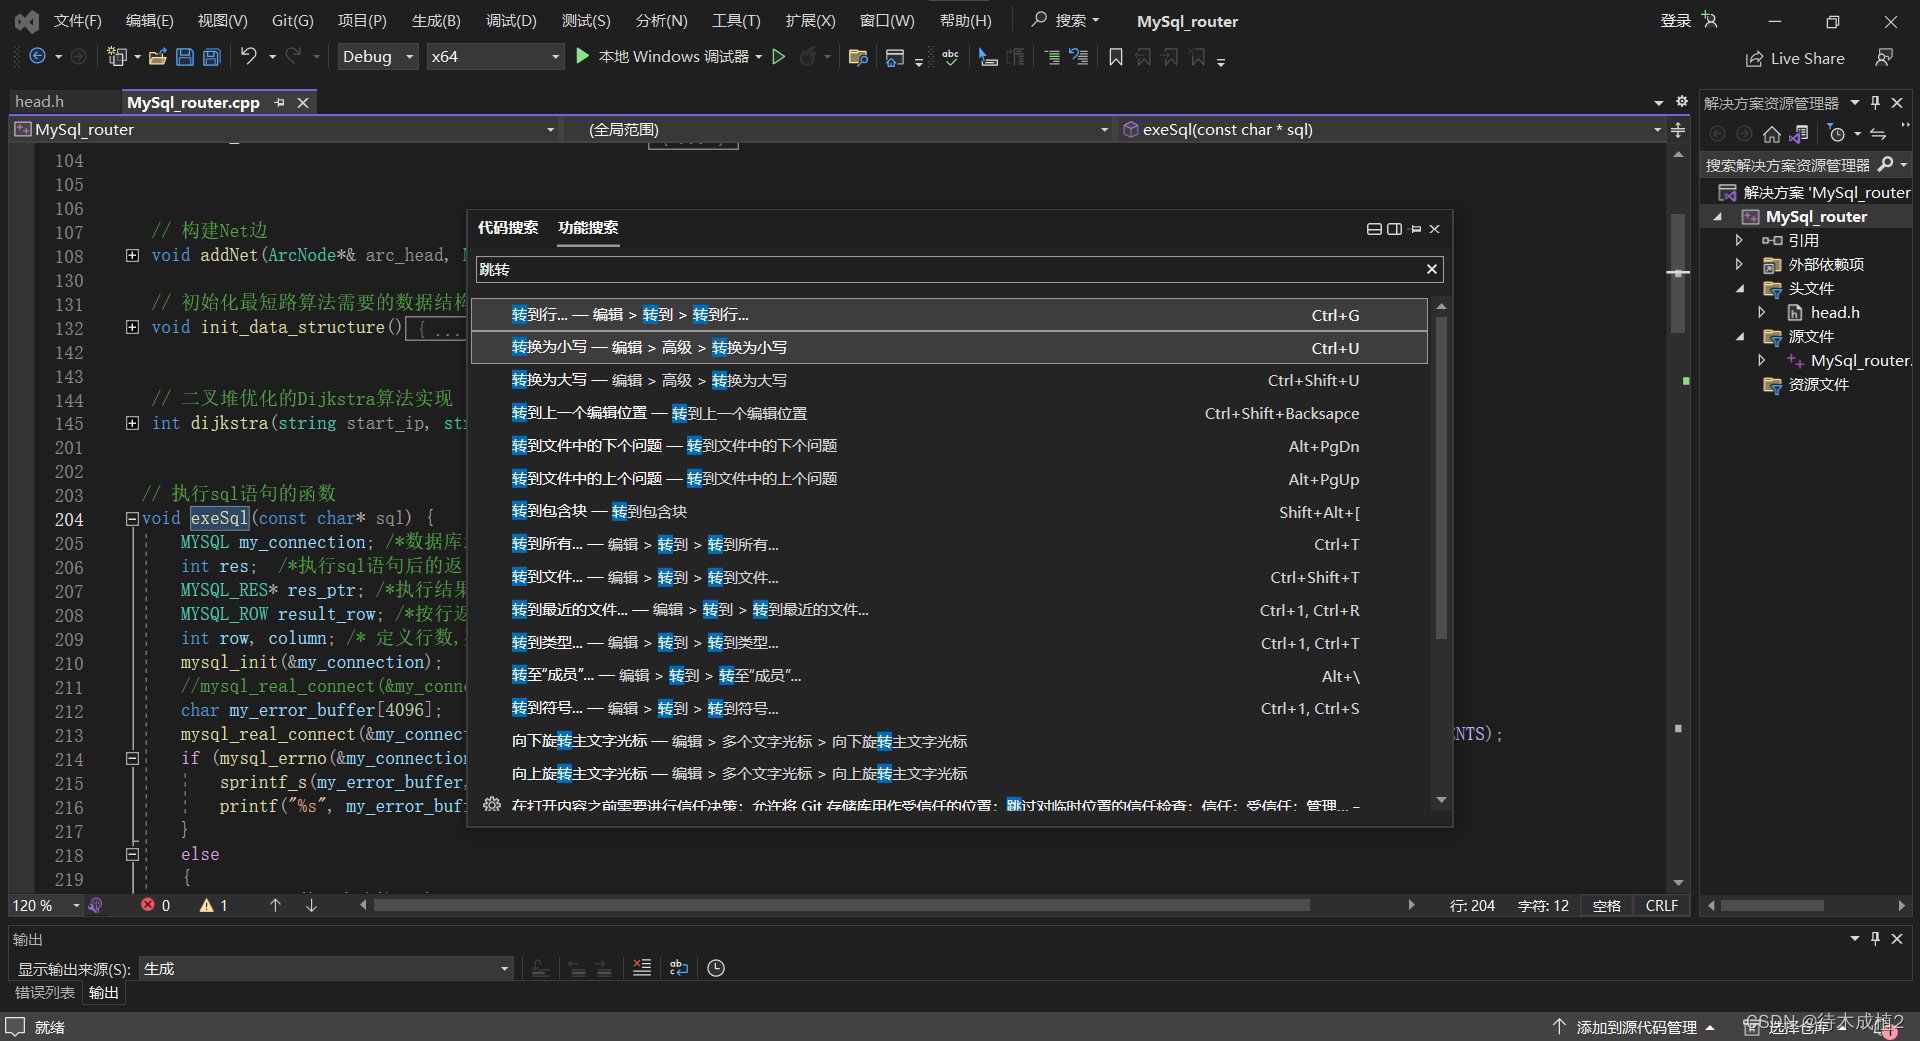Click the save all icon

(x=212, y=57)
